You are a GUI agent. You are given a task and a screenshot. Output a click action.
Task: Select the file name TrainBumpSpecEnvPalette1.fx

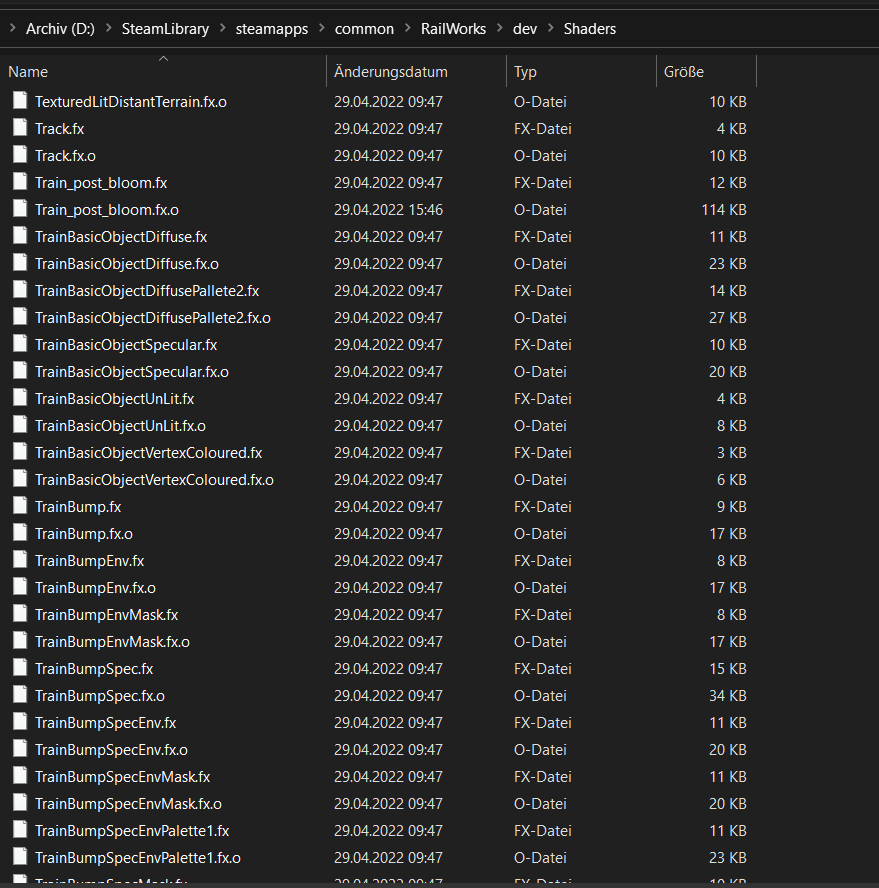[132, 831]
